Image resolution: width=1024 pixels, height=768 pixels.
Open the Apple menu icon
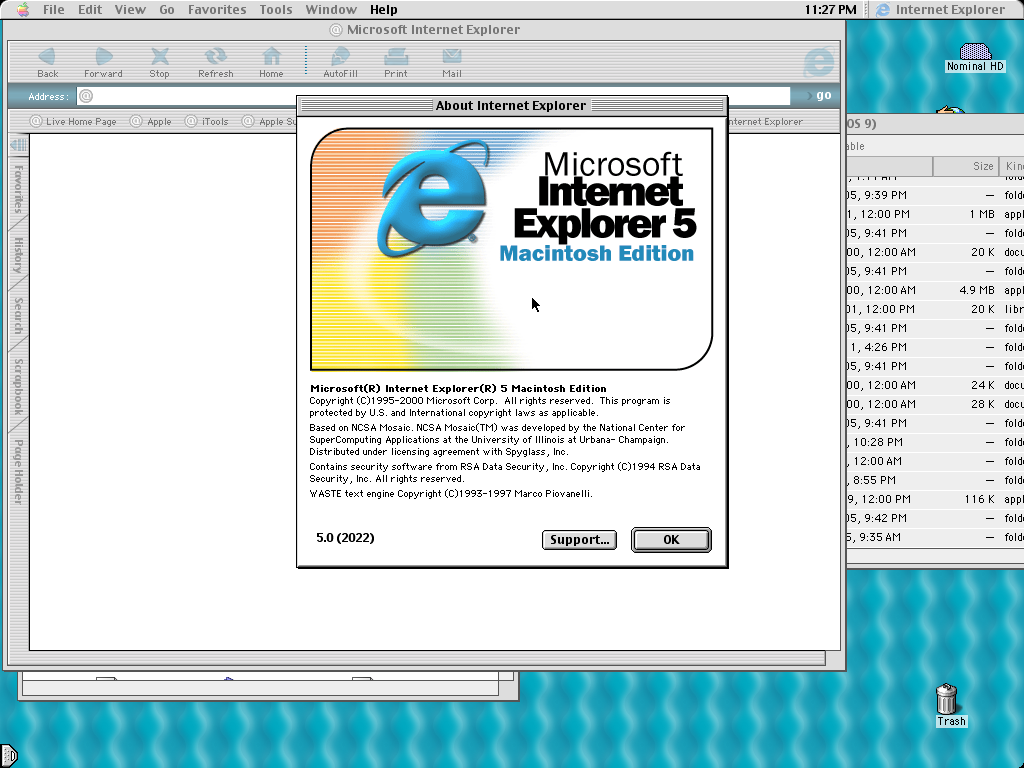[23, 9]
